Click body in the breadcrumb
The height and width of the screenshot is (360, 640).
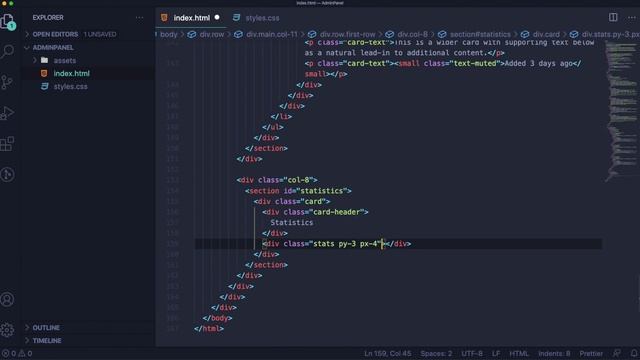169,35
